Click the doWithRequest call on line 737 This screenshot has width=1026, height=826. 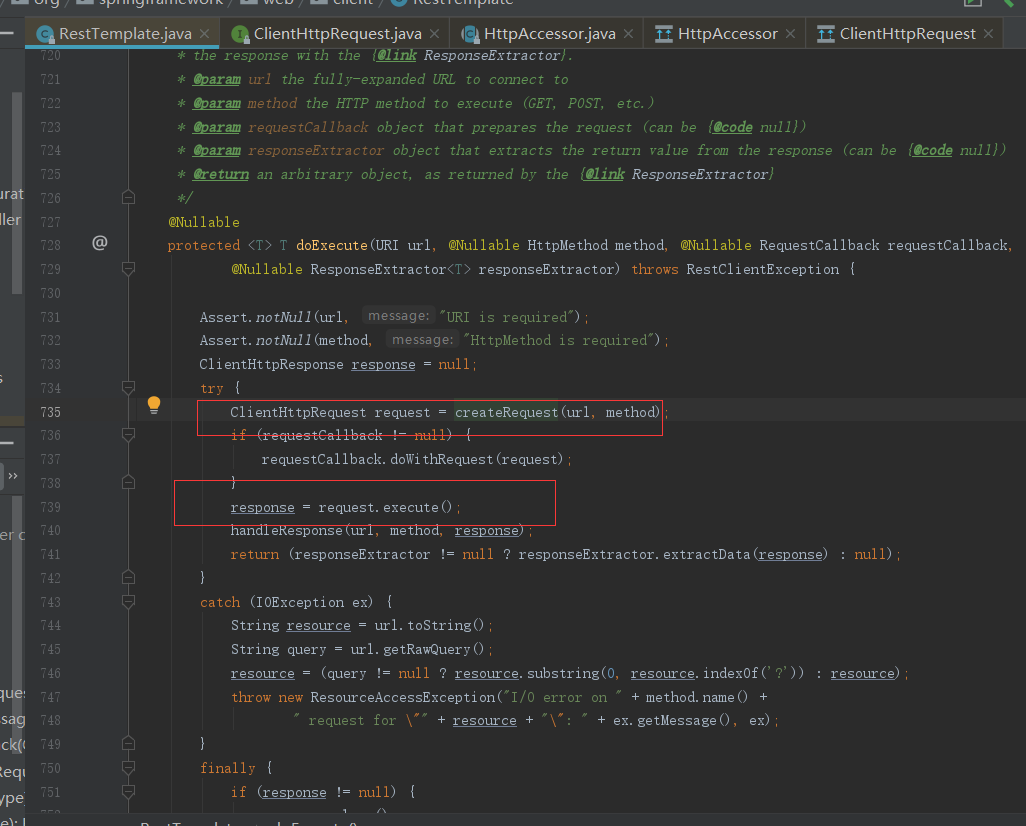click(x=442, y=459)
